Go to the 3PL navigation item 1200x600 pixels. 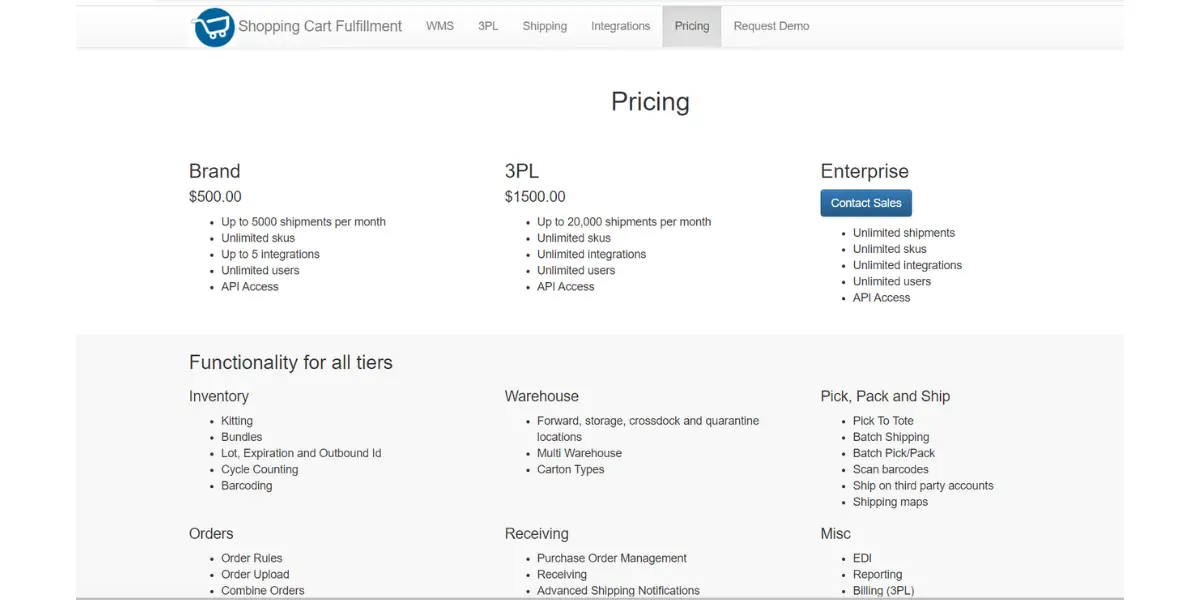click(x=488, y=26)
